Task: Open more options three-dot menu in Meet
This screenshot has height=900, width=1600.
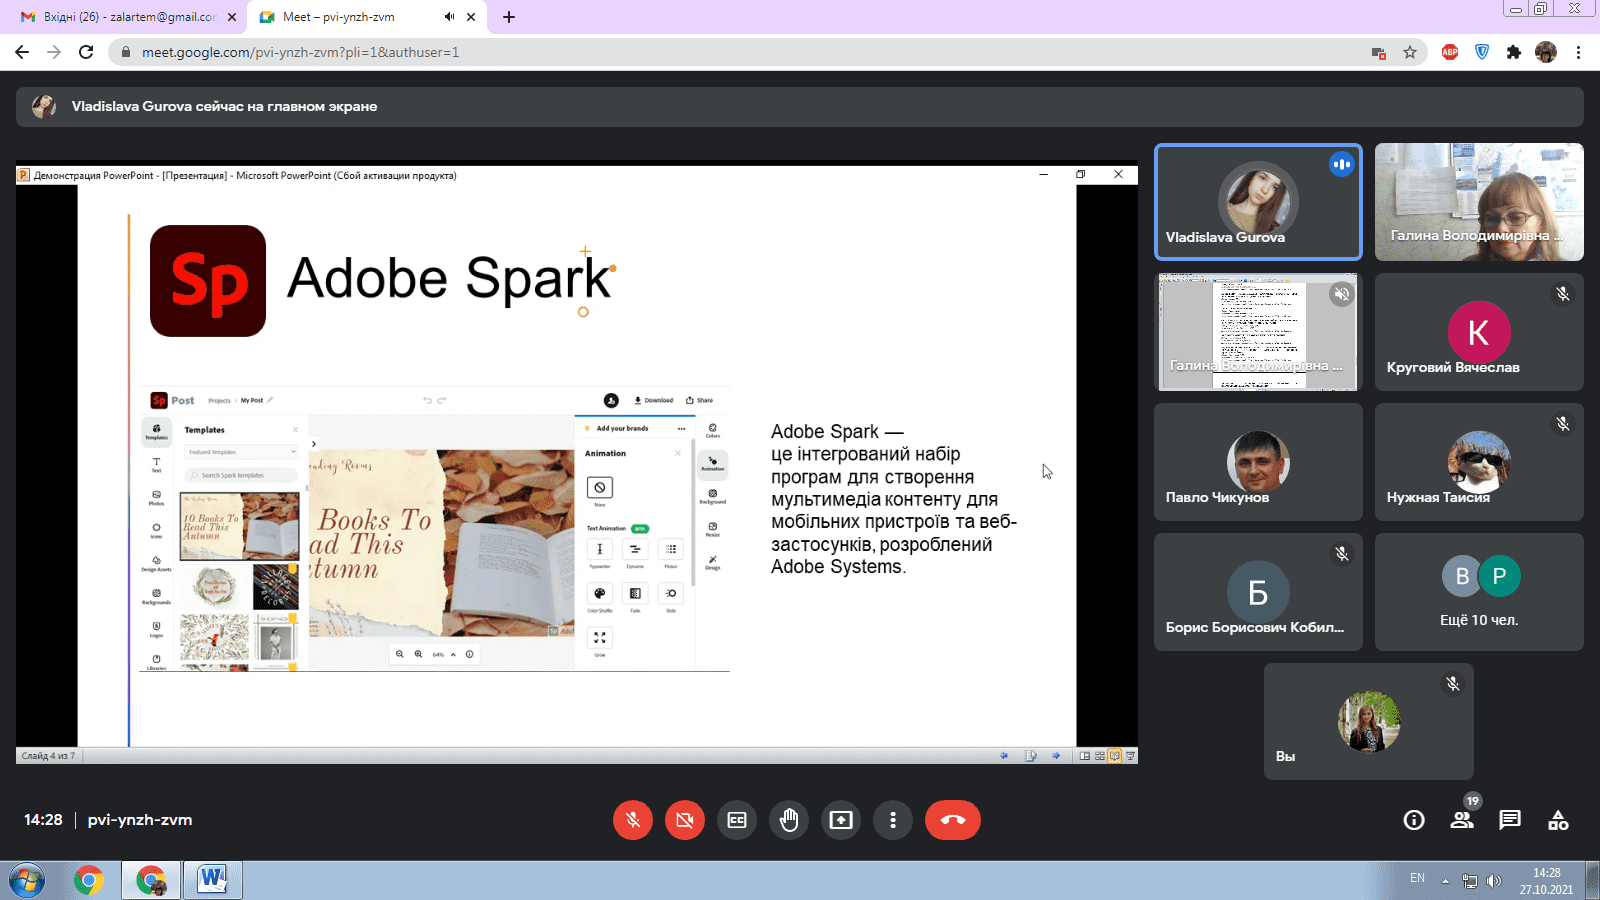Action: tap(893, 820)
